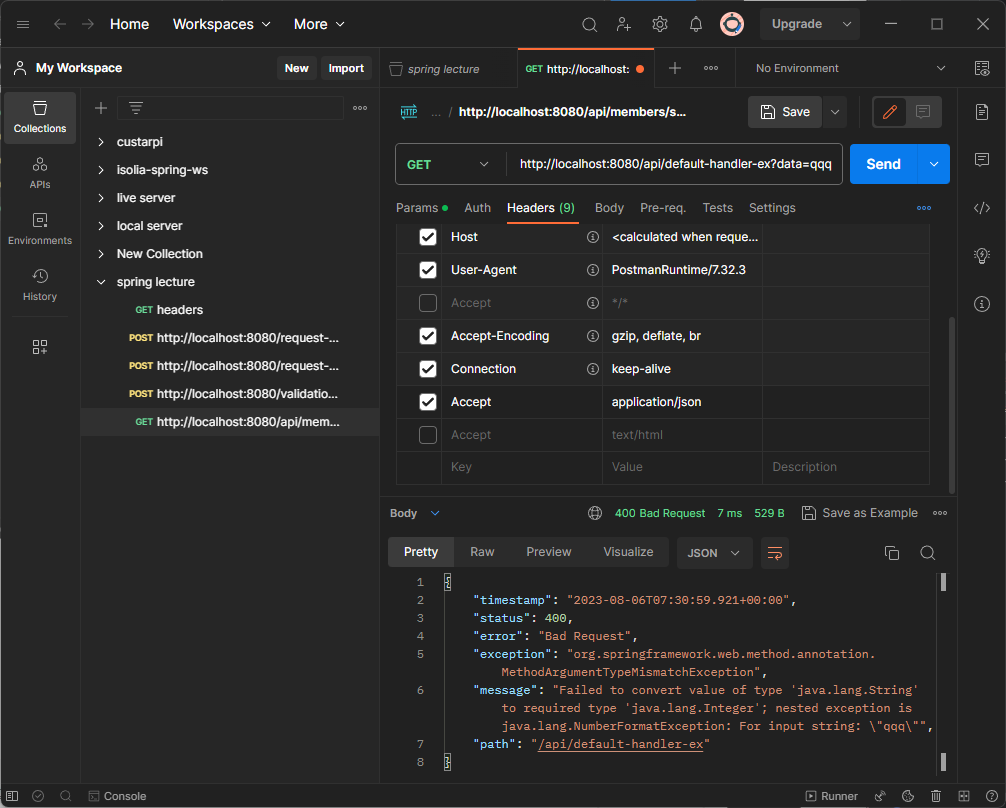Expand the New Collection folder
The width and height of the screenshot is (1006, 808).
tap(101, 254)
